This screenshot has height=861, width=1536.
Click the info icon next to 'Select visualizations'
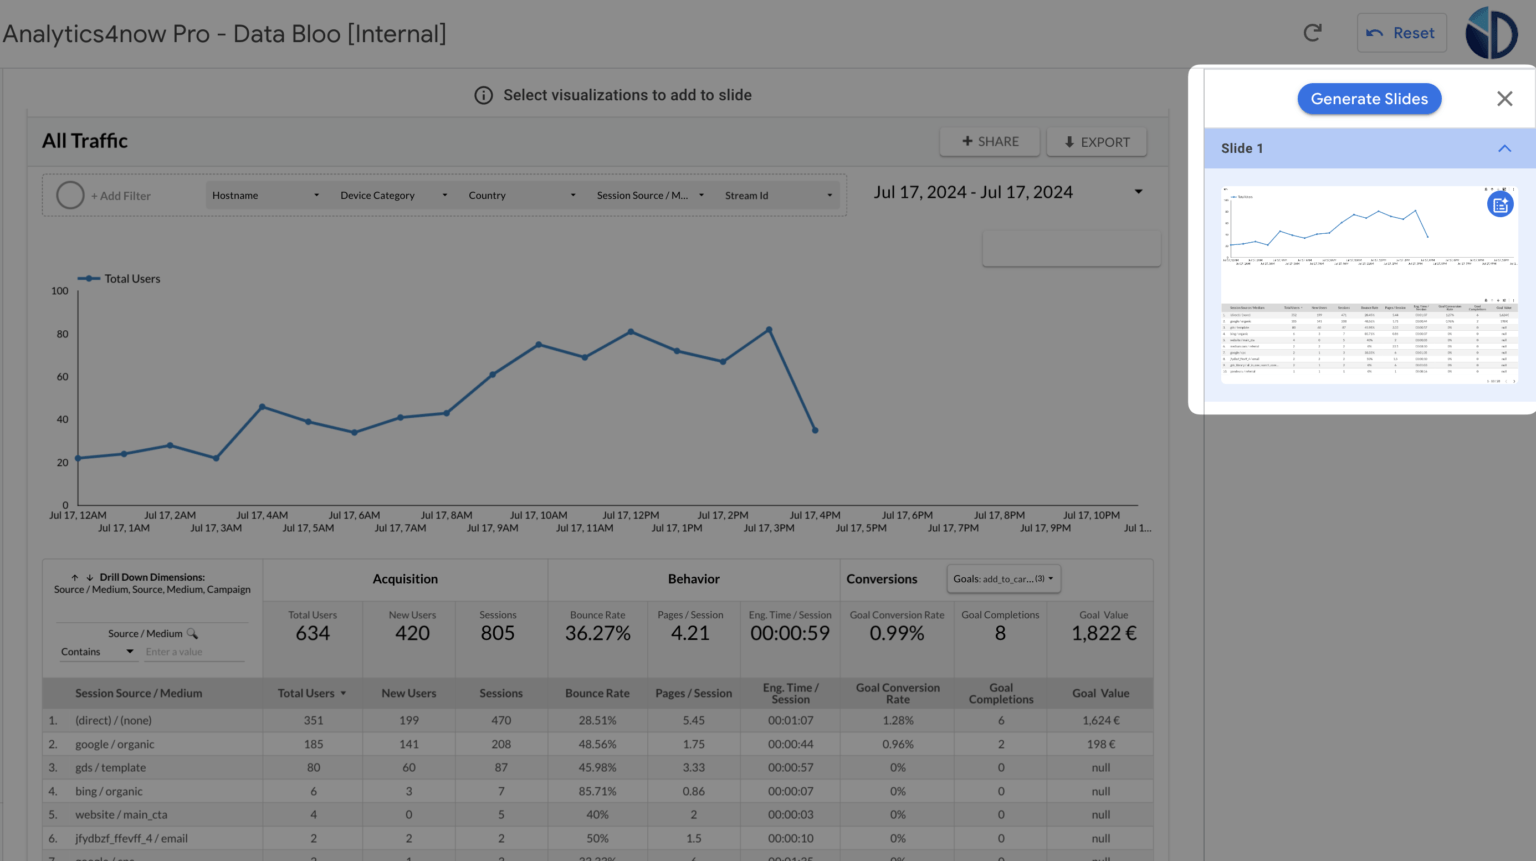click(483, 95)
